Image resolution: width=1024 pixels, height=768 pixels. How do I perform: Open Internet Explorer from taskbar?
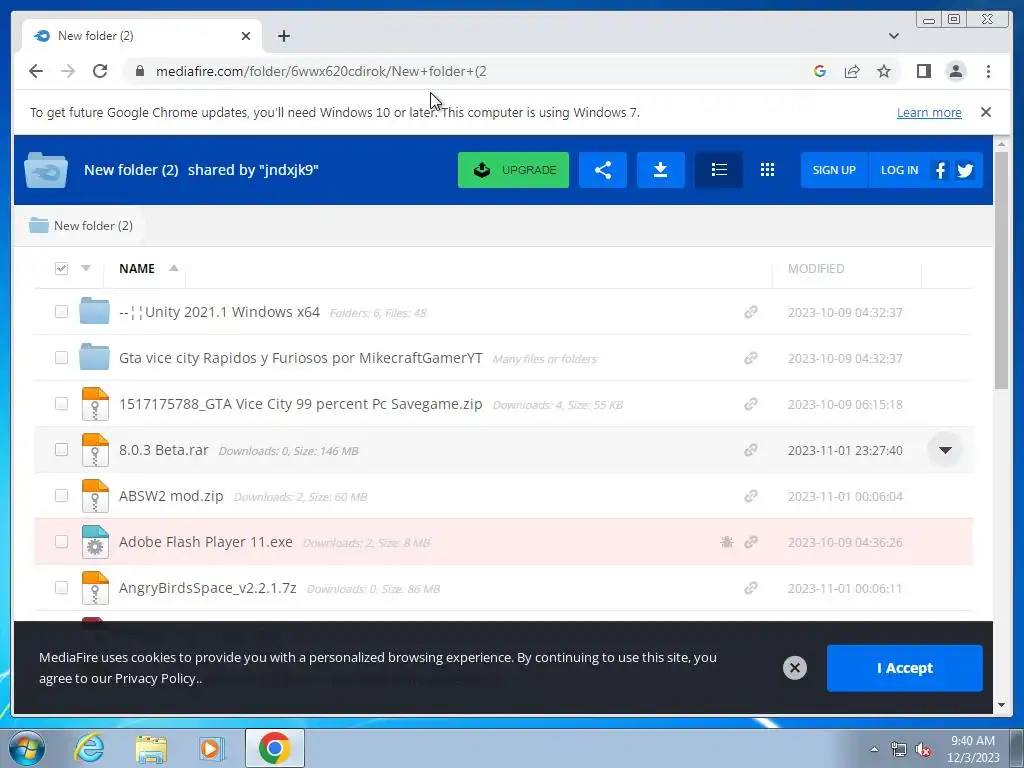(x=89, y=748)
